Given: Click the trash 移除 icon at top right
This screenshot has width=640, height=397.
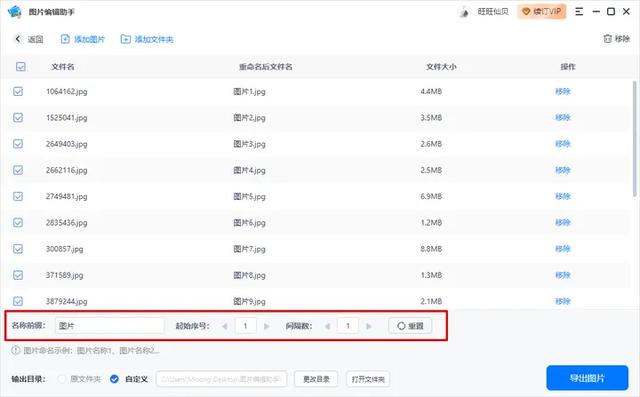Looking at the screenshot, I should [607, 39].
